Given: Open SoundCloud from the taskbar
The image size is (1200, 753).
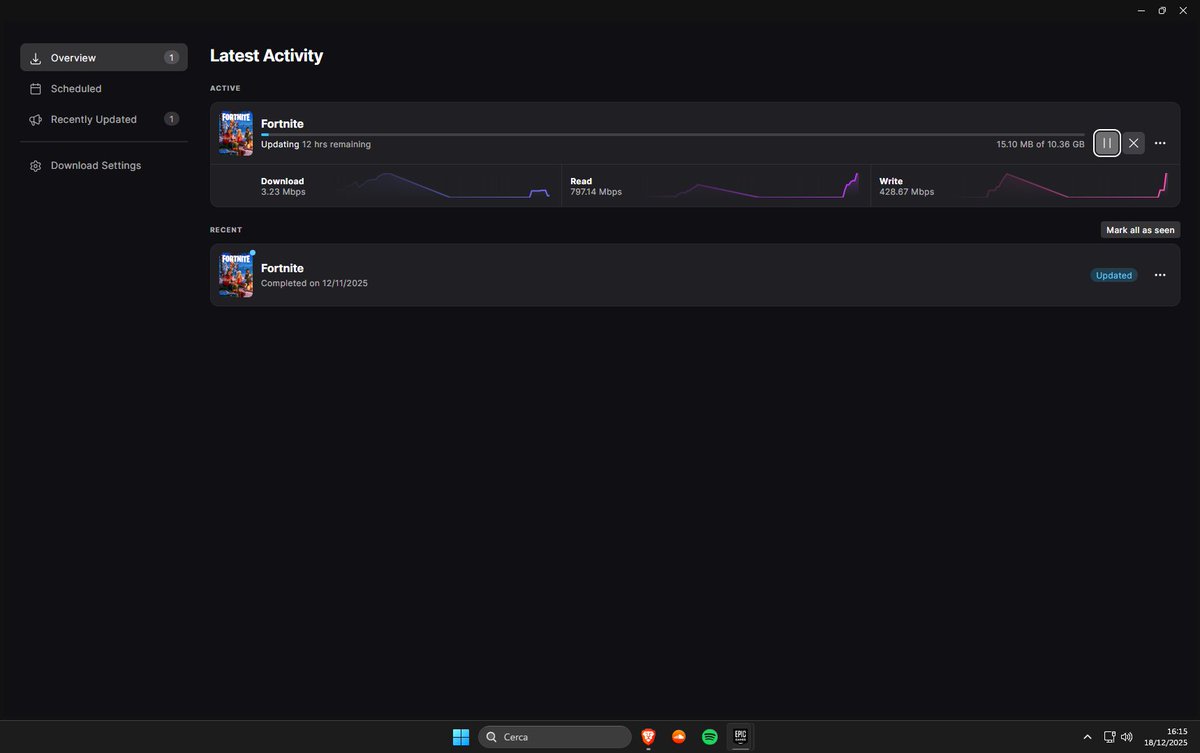Looking at the screenshot, I should tap(679, 737).
